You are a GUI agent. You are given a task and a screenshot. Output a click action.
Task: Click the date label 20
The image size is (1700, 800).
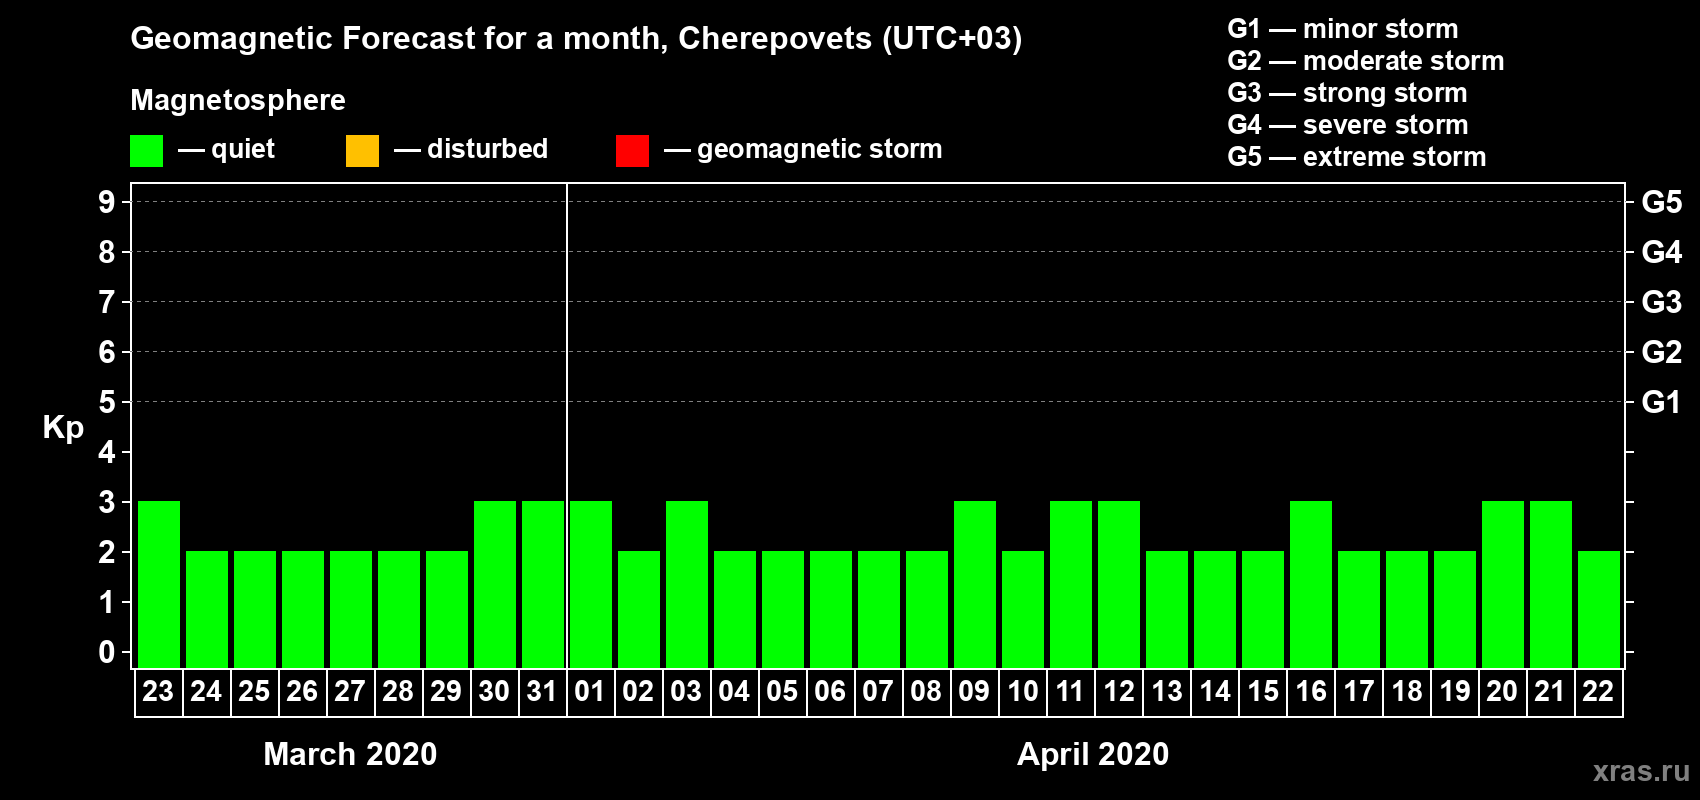[x=1502, y=691]
